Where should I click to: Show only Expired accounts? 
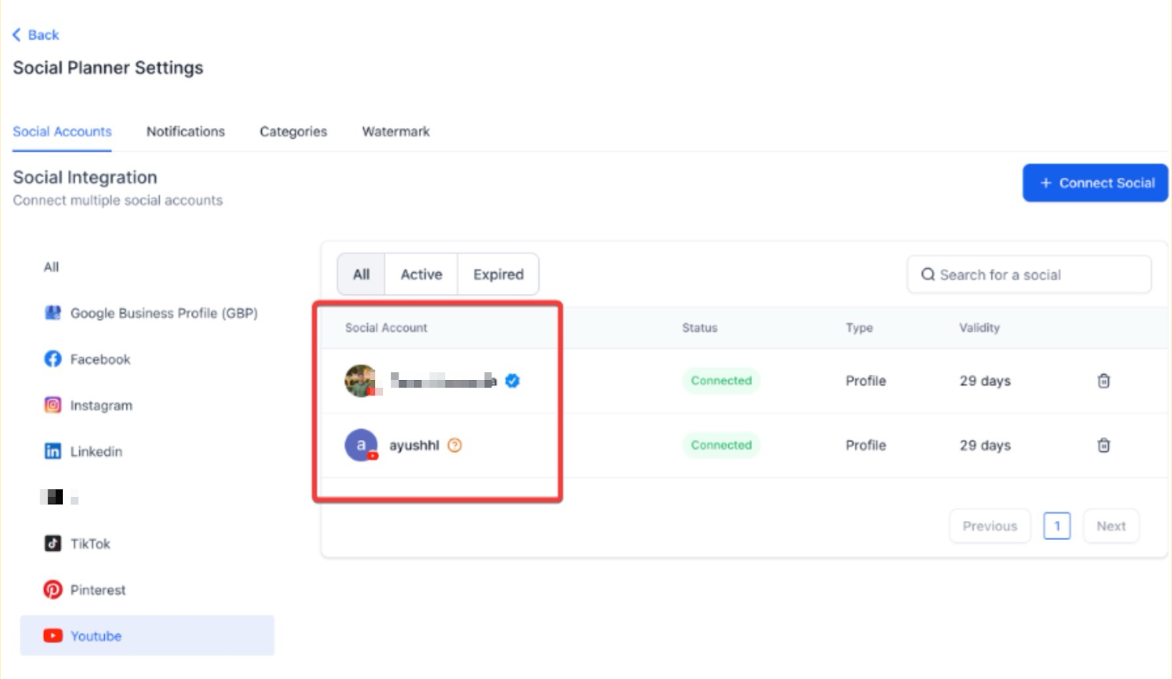coord(498,274)
